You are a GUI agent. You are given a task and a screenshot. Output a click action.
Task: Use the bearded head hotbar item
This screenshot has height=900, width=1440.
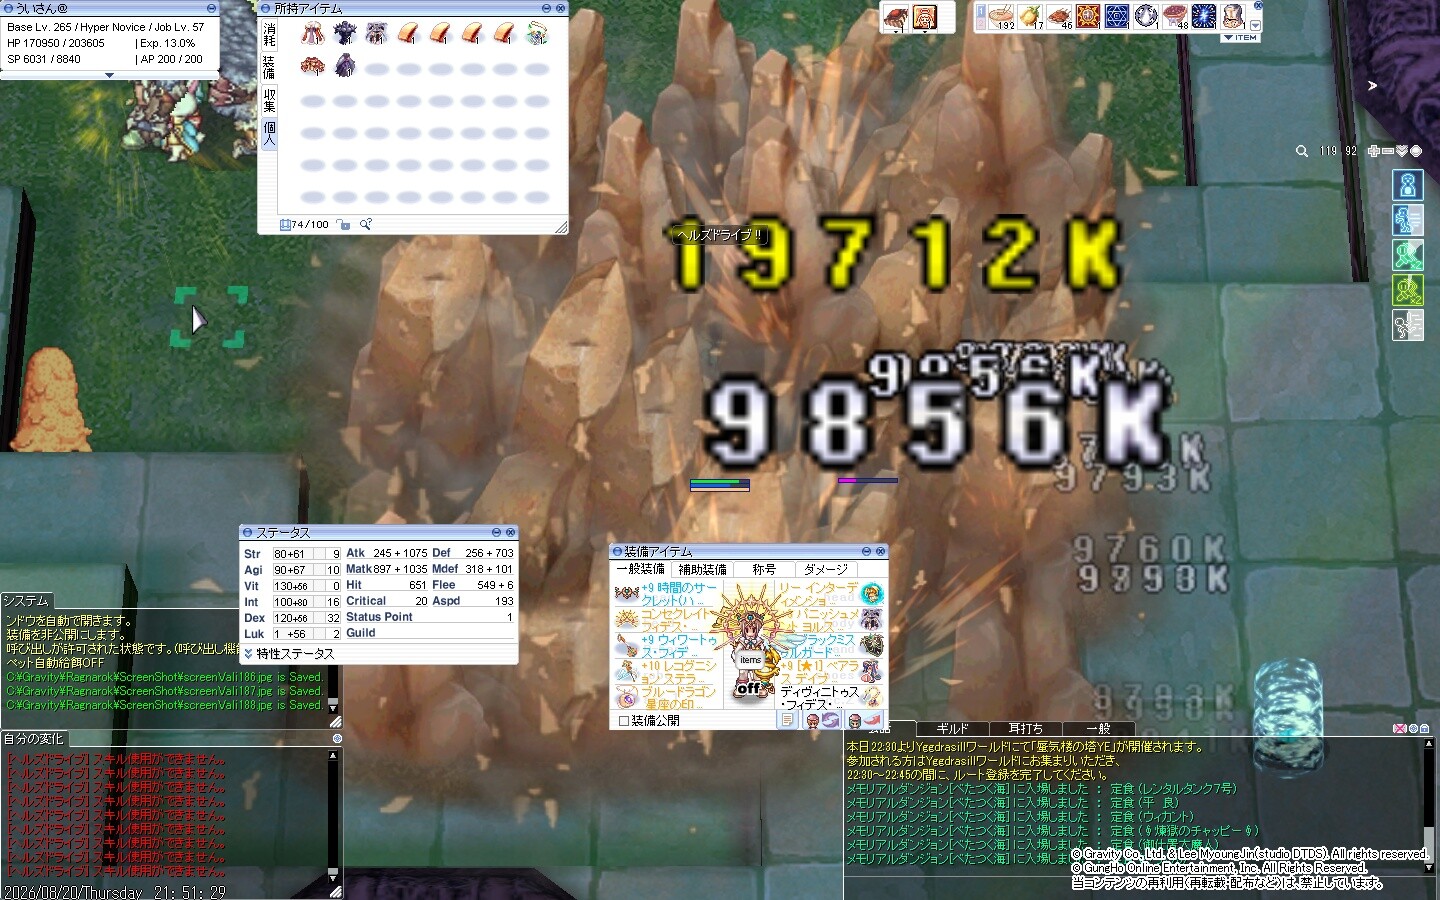[x=1233, y=16]
